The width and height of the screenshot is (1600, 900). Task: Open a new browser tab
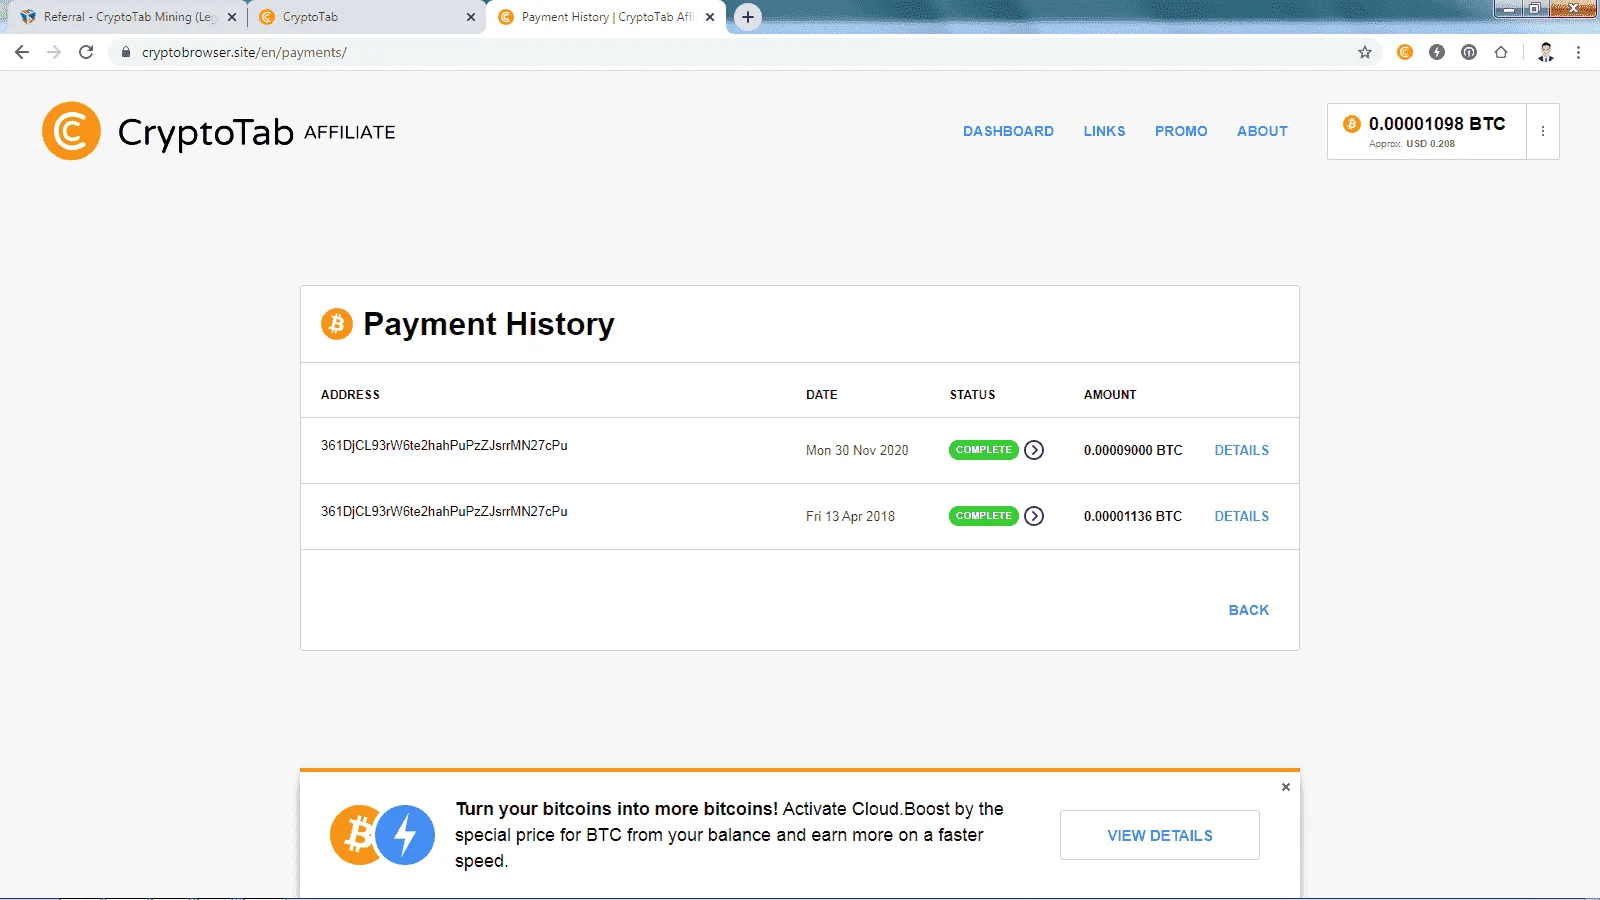point(748,17)
